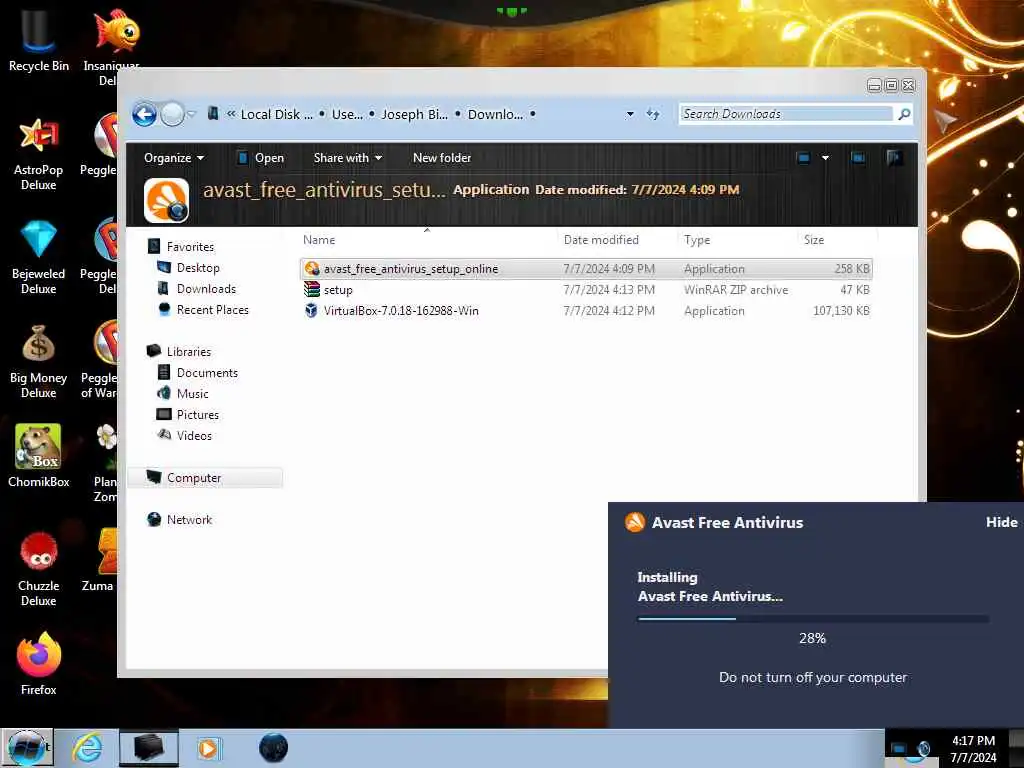Open address bar history dropdown
This screenshot has height=768, width=1024.
[630, 114]
